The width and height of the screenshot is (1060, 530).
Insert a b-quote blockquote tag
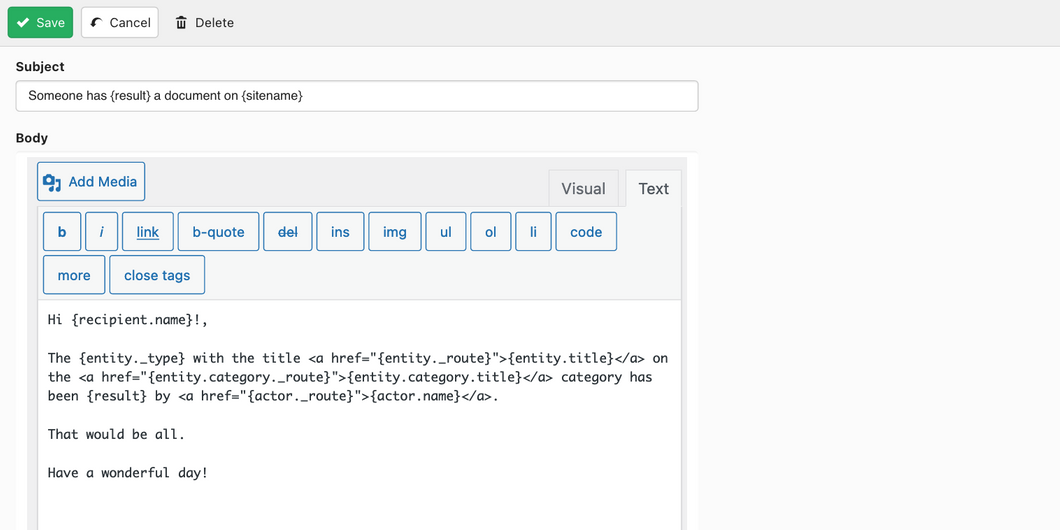click(x=218, y=232)
